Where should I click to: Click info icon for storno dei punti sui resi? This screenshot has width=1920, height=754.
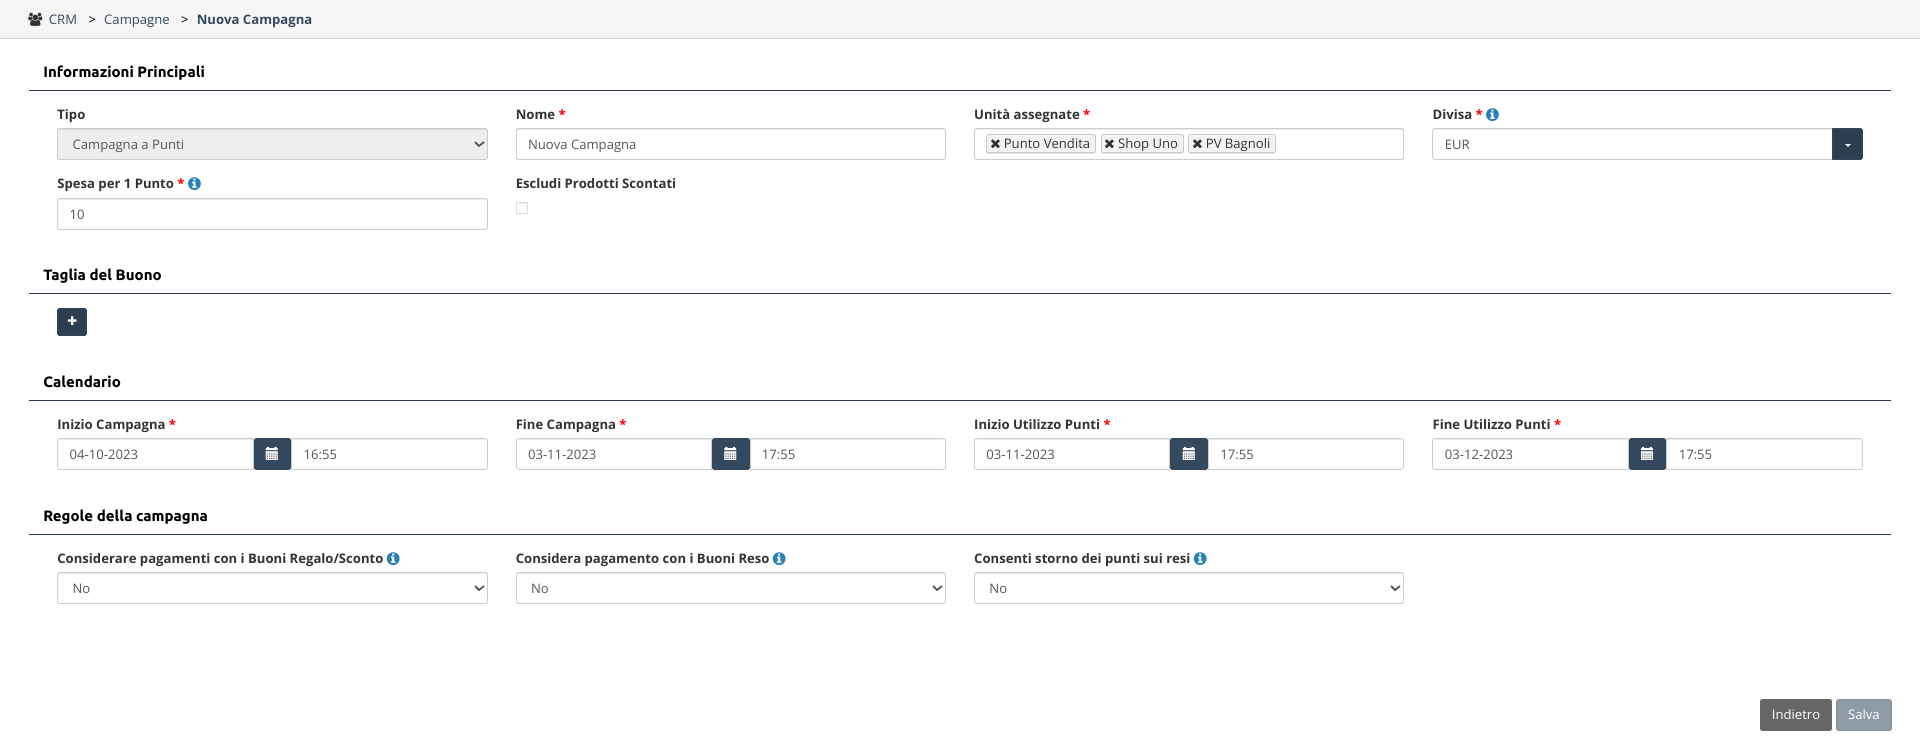(1200, 559)
